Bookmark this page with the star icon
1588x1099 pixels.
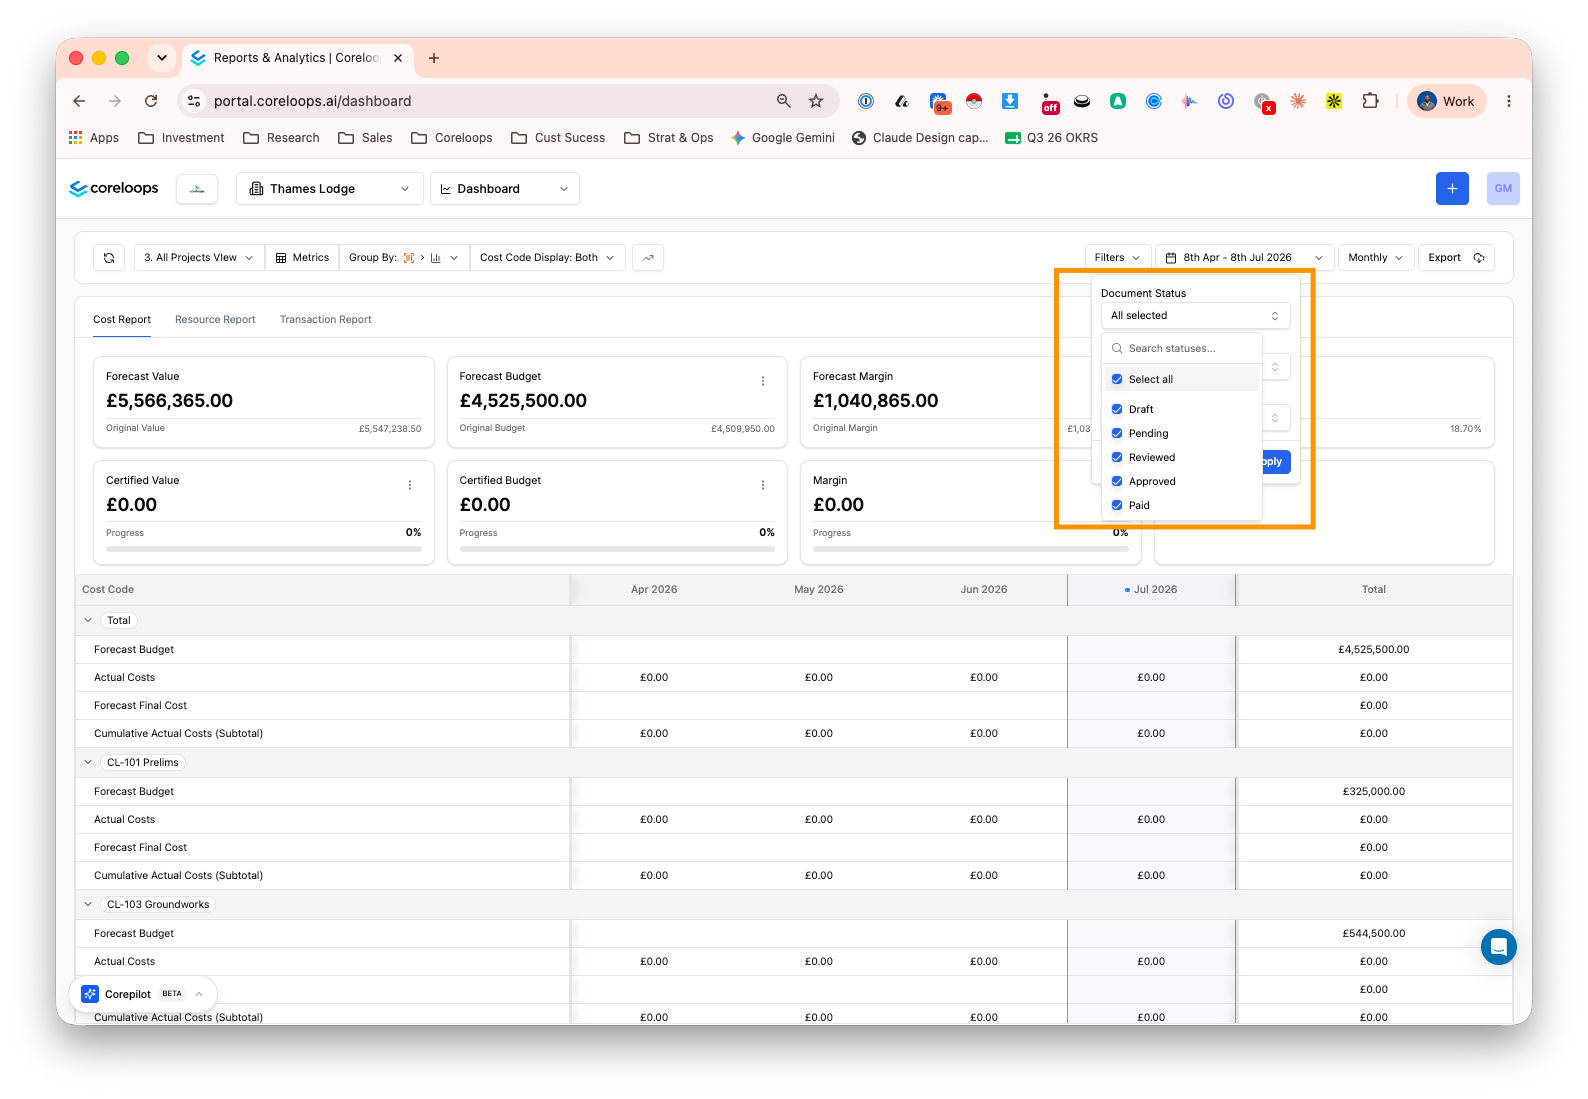click(x=816, y=101)
